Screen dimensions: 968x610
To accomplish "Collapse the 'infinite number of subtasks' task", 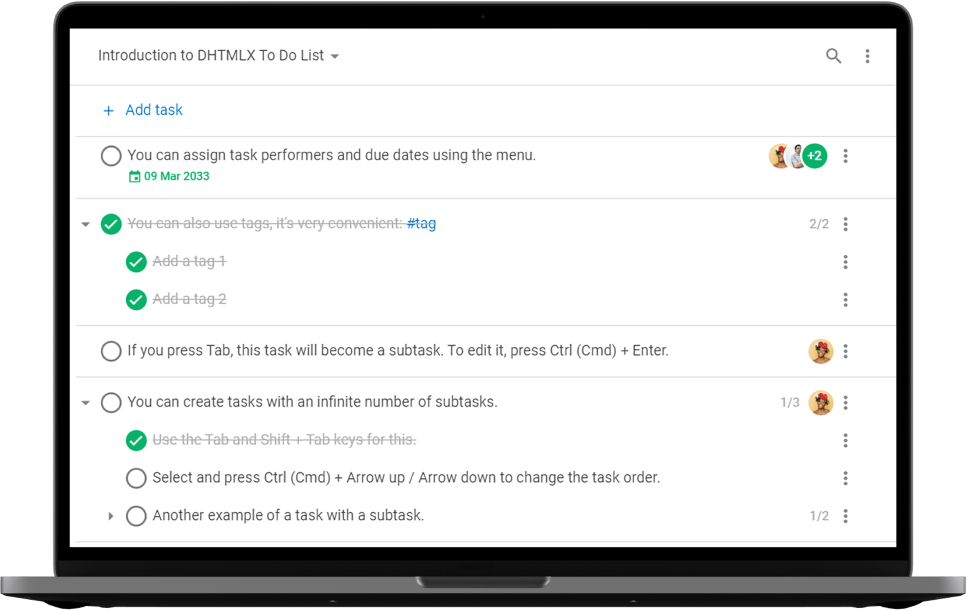I will pyautogui.click(x=86, y=403).
